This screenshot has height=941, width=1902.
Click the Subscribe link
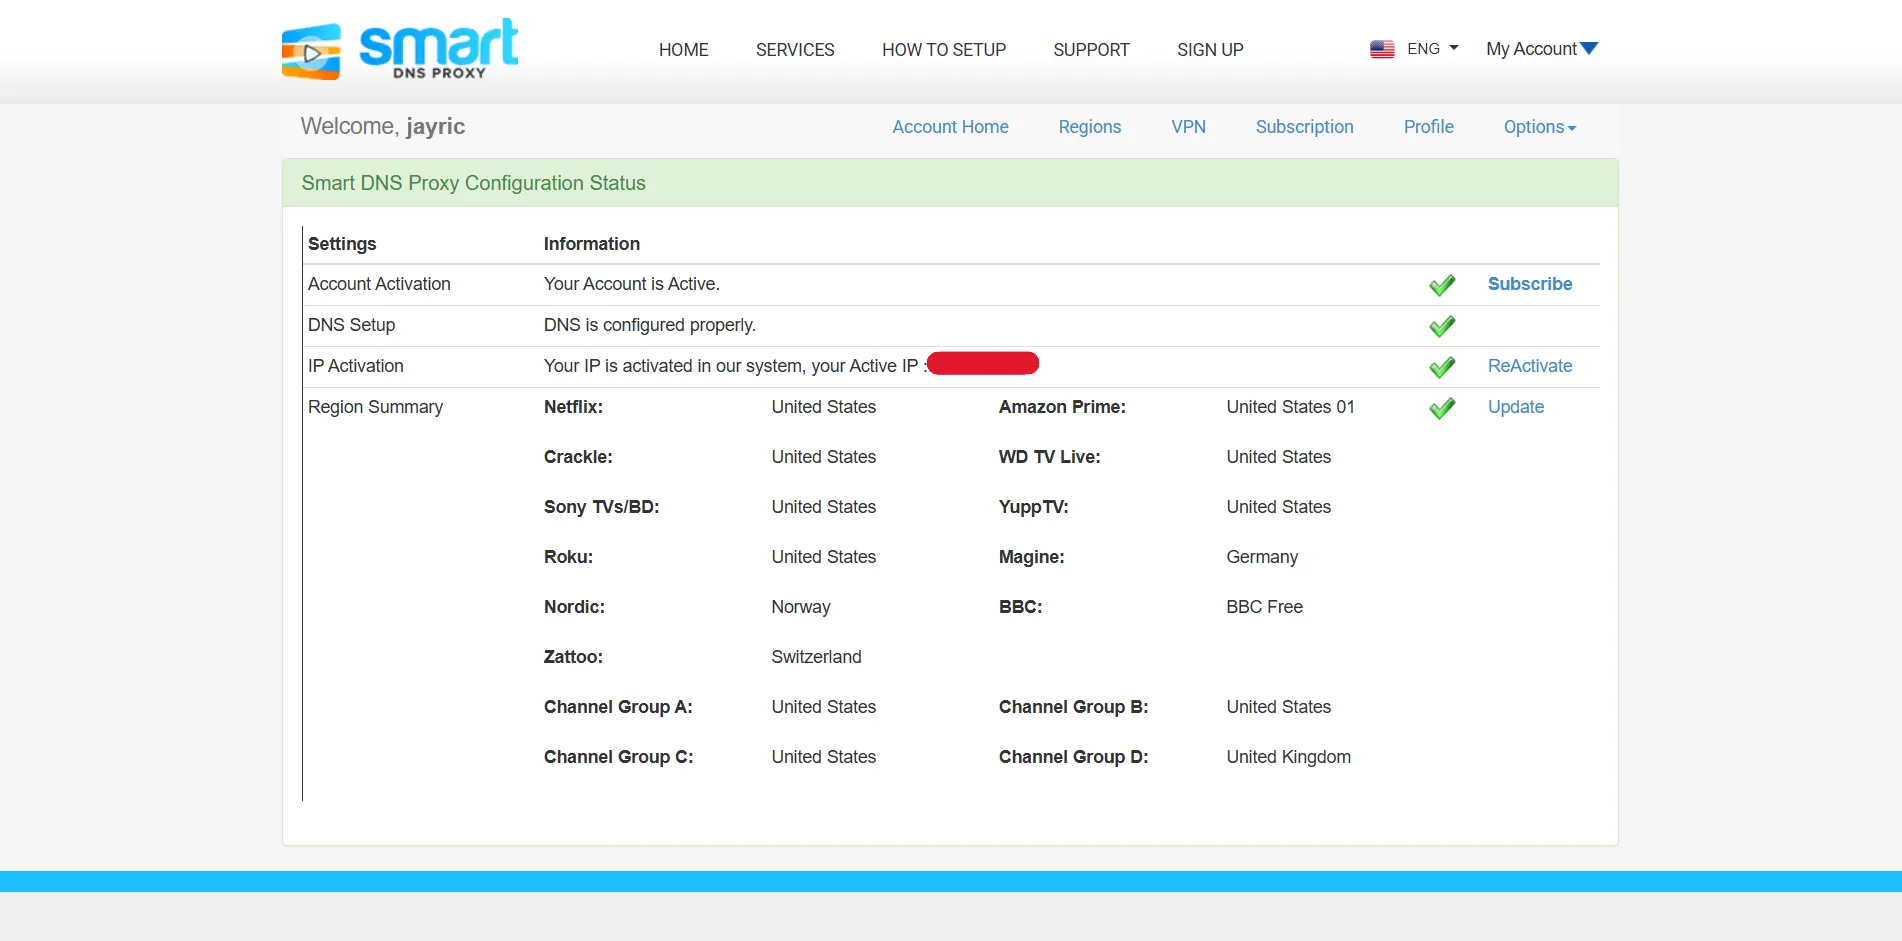click(x=1529, y=284)
